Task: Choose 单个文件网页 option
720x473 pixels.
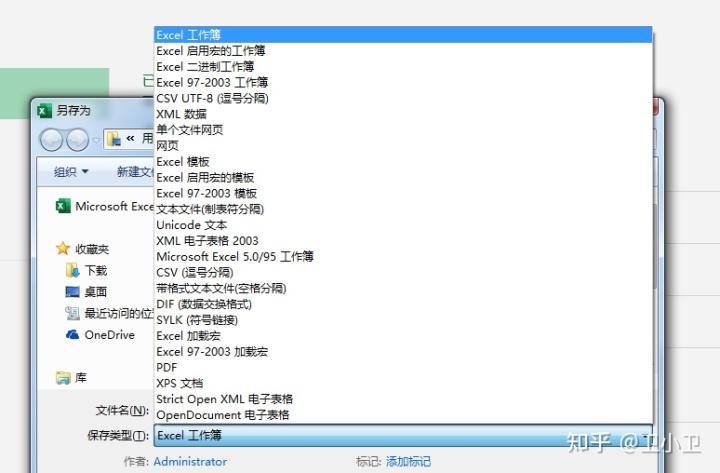Action: click(403, 130)
